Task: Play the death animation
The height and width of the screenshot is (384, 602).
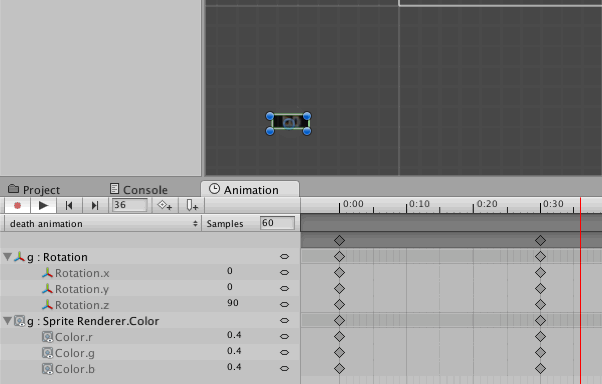Action: tap(43, 205)
